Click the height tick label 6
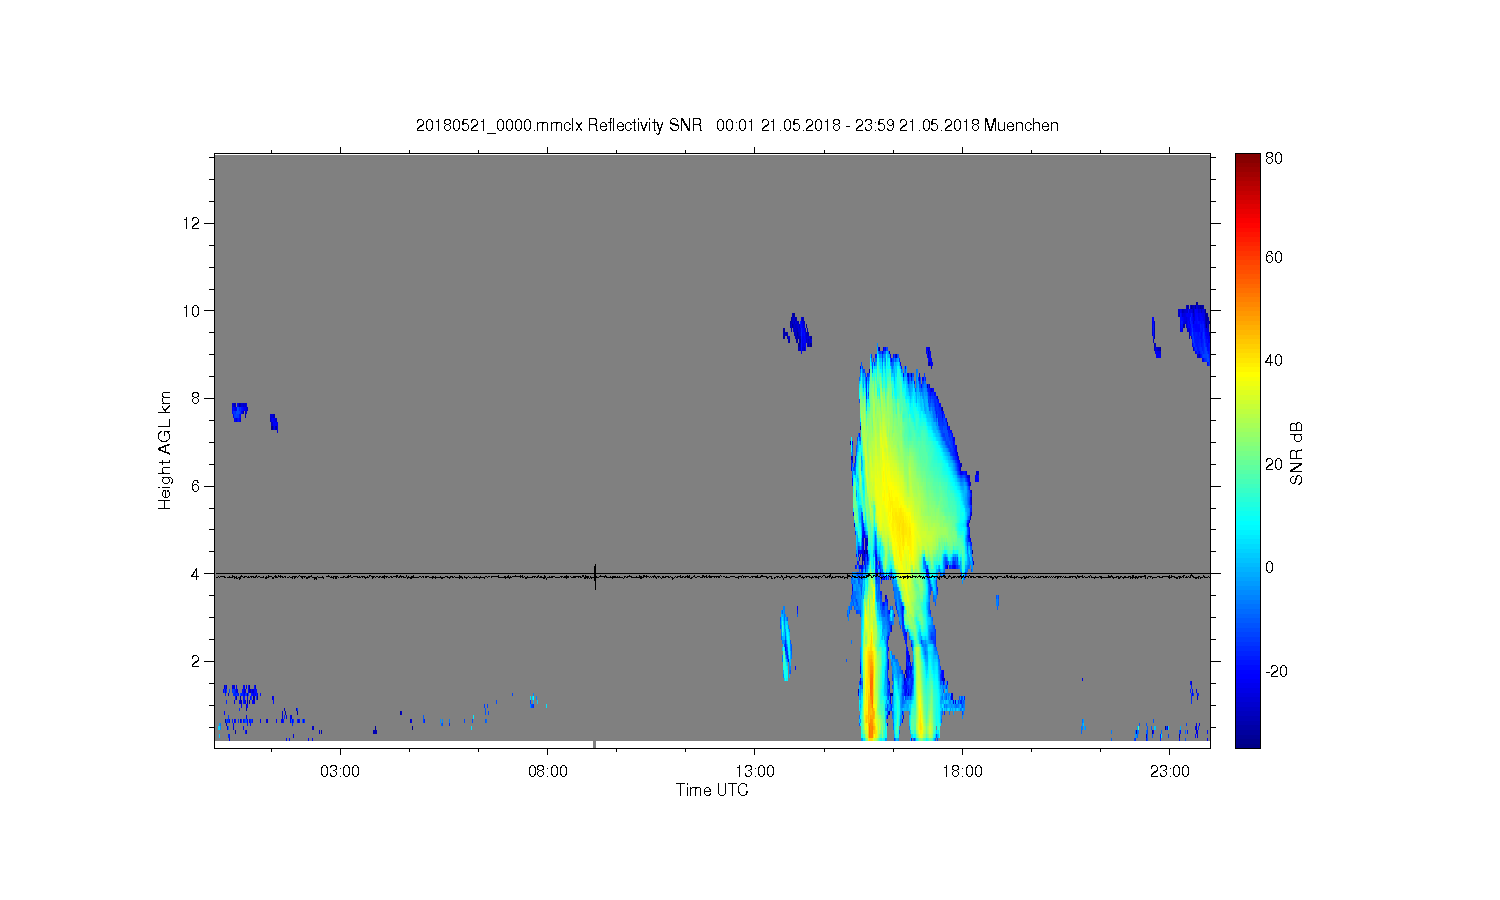 [197, 486]
